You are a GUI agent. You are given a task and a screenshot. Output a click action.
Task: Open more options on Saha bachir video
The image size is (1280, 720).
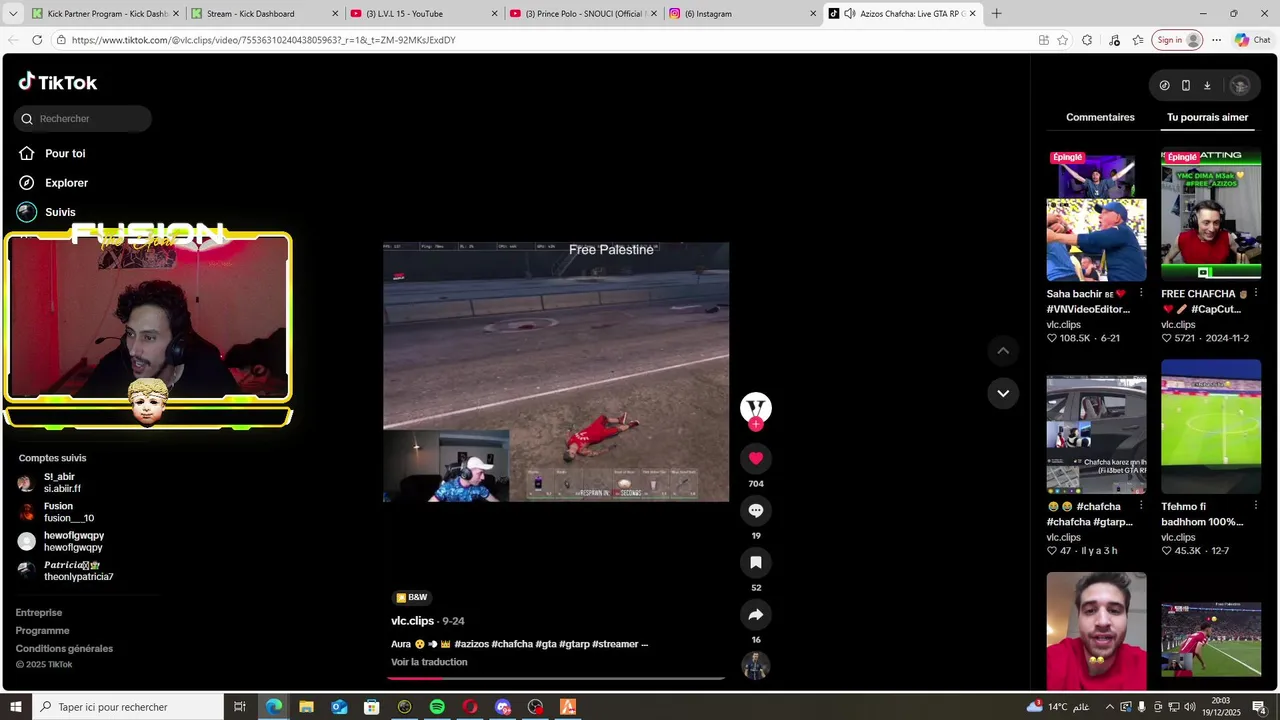click(1141, 294)
